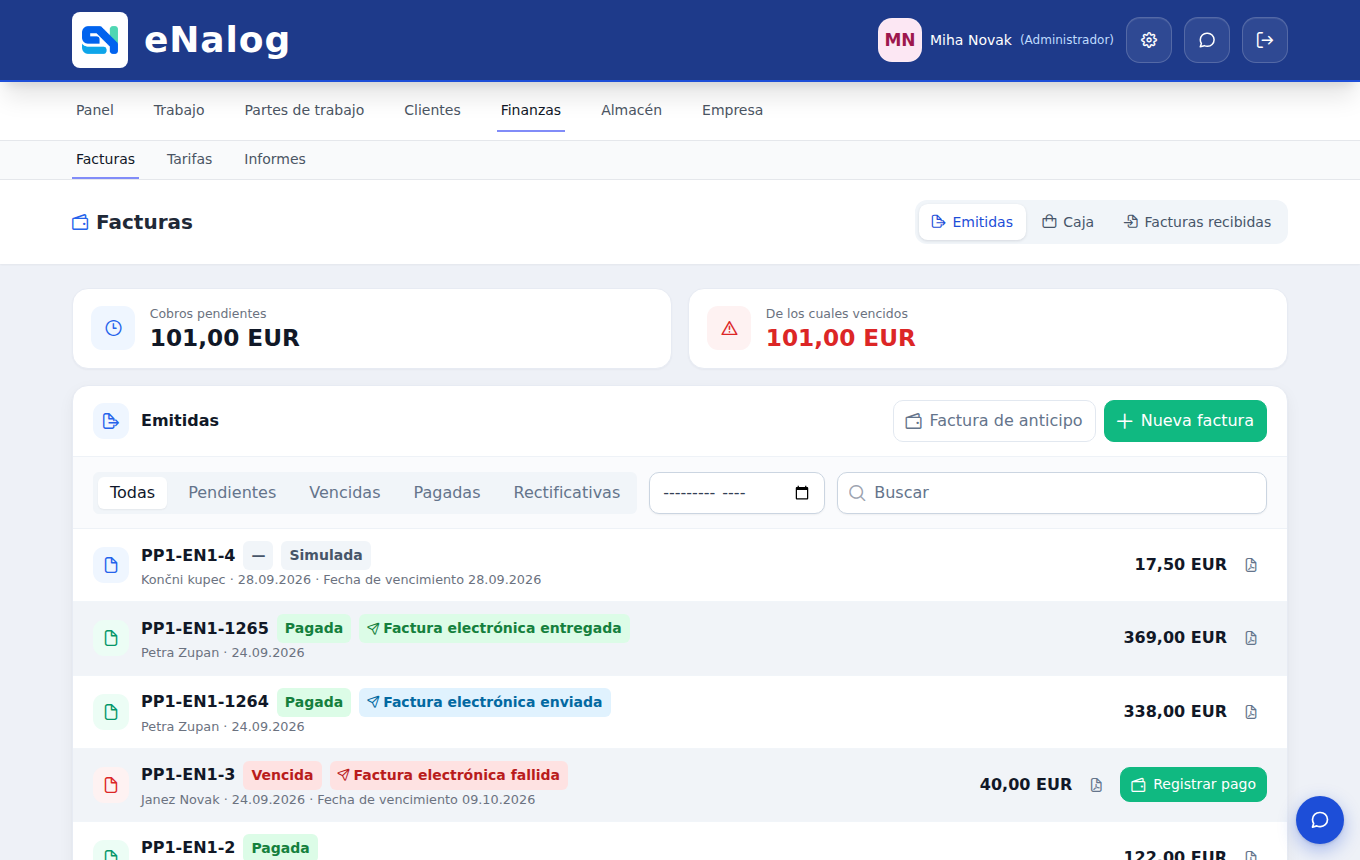This screenshot has height=860, width=1360.
Task: Switch to the Informes subtab
Action: (275, 159)
